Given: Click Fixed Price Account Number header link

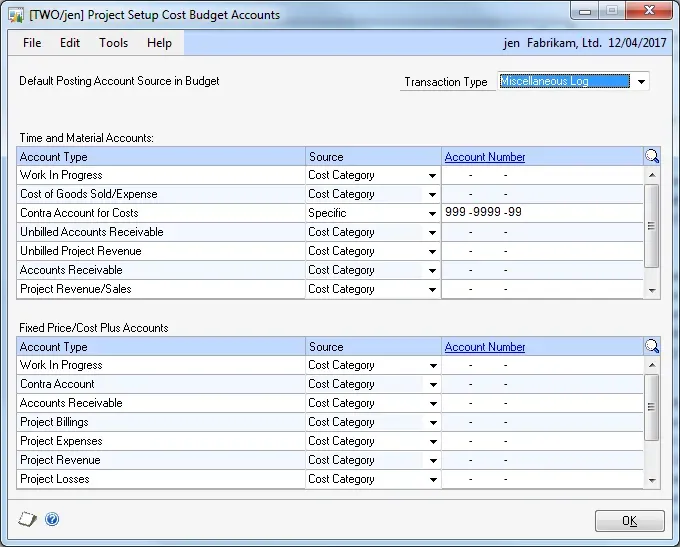Looking at the screenshot, I should [x=485, y=347].
